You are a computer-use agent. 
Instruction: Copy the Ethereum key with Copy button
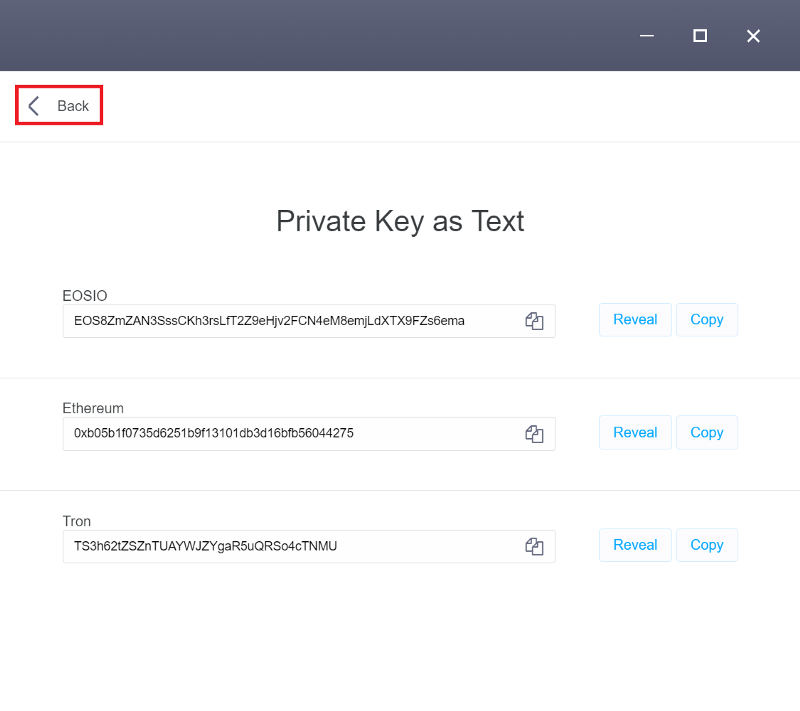[x=707, y=433]
